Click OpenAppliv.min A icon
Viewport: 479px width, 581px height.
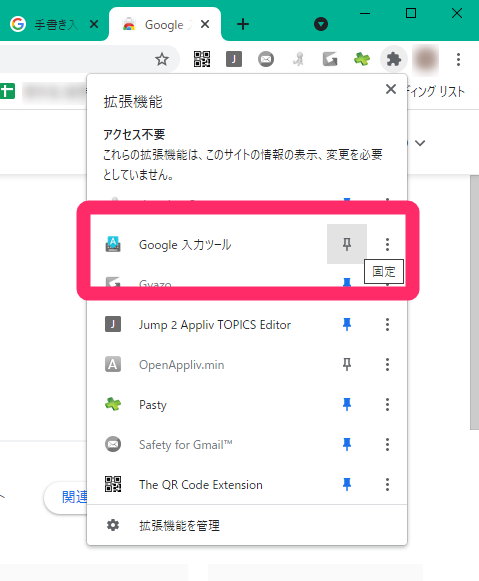pyautogui.click(x=113, y=365)
